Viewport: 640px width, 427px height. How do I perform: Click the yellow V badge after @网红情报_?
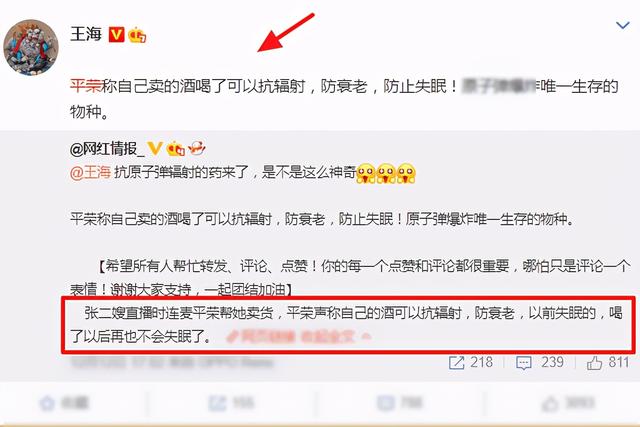[155, 148]
